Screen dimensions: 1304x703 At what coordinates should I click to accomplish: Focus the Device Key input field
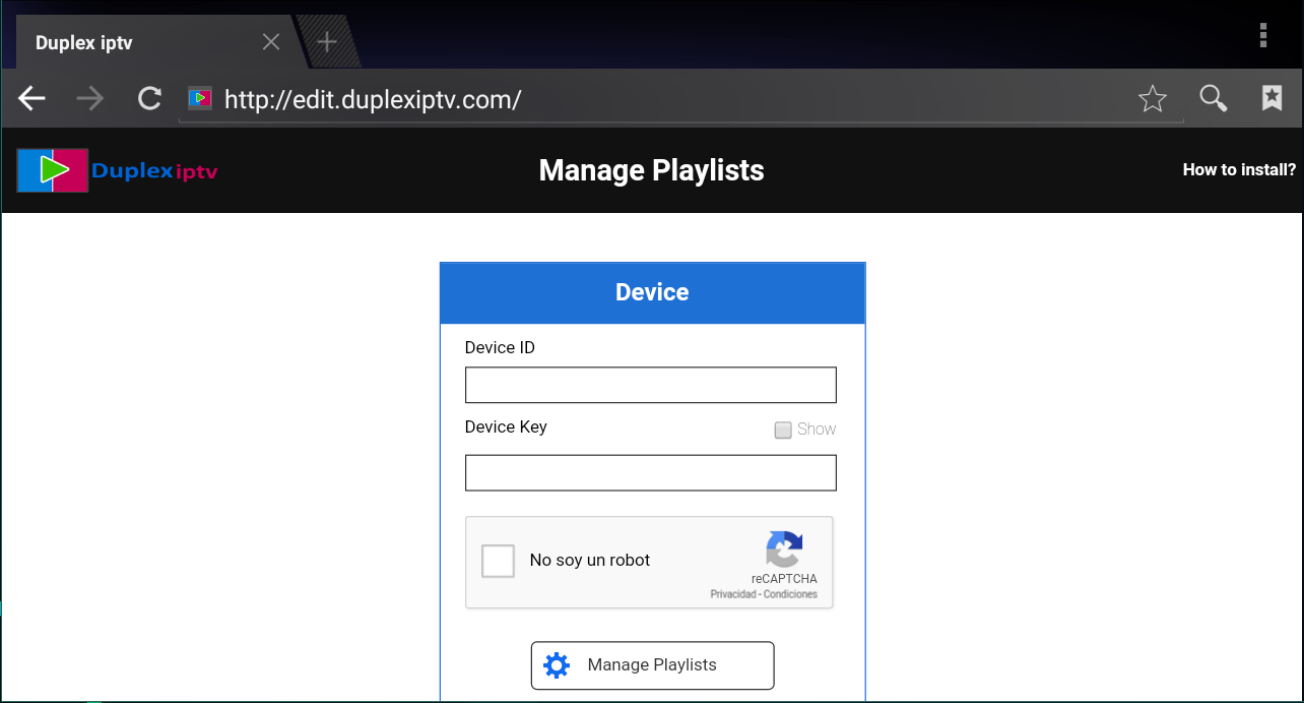651,473
